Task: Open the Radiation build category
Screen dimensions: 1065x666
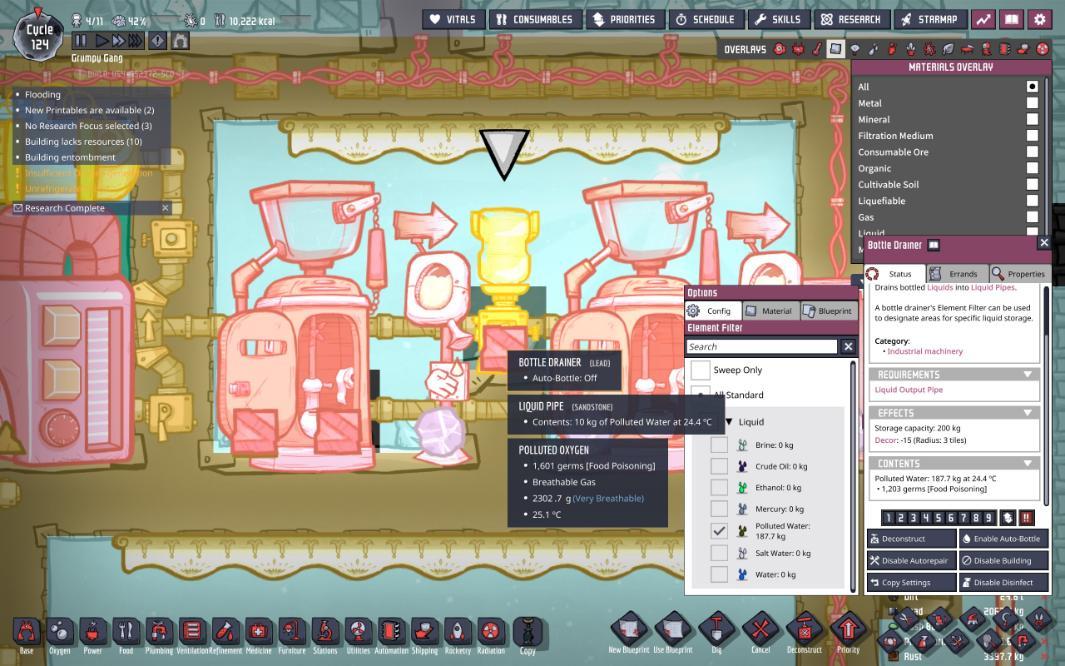Action: coord(490,631)
